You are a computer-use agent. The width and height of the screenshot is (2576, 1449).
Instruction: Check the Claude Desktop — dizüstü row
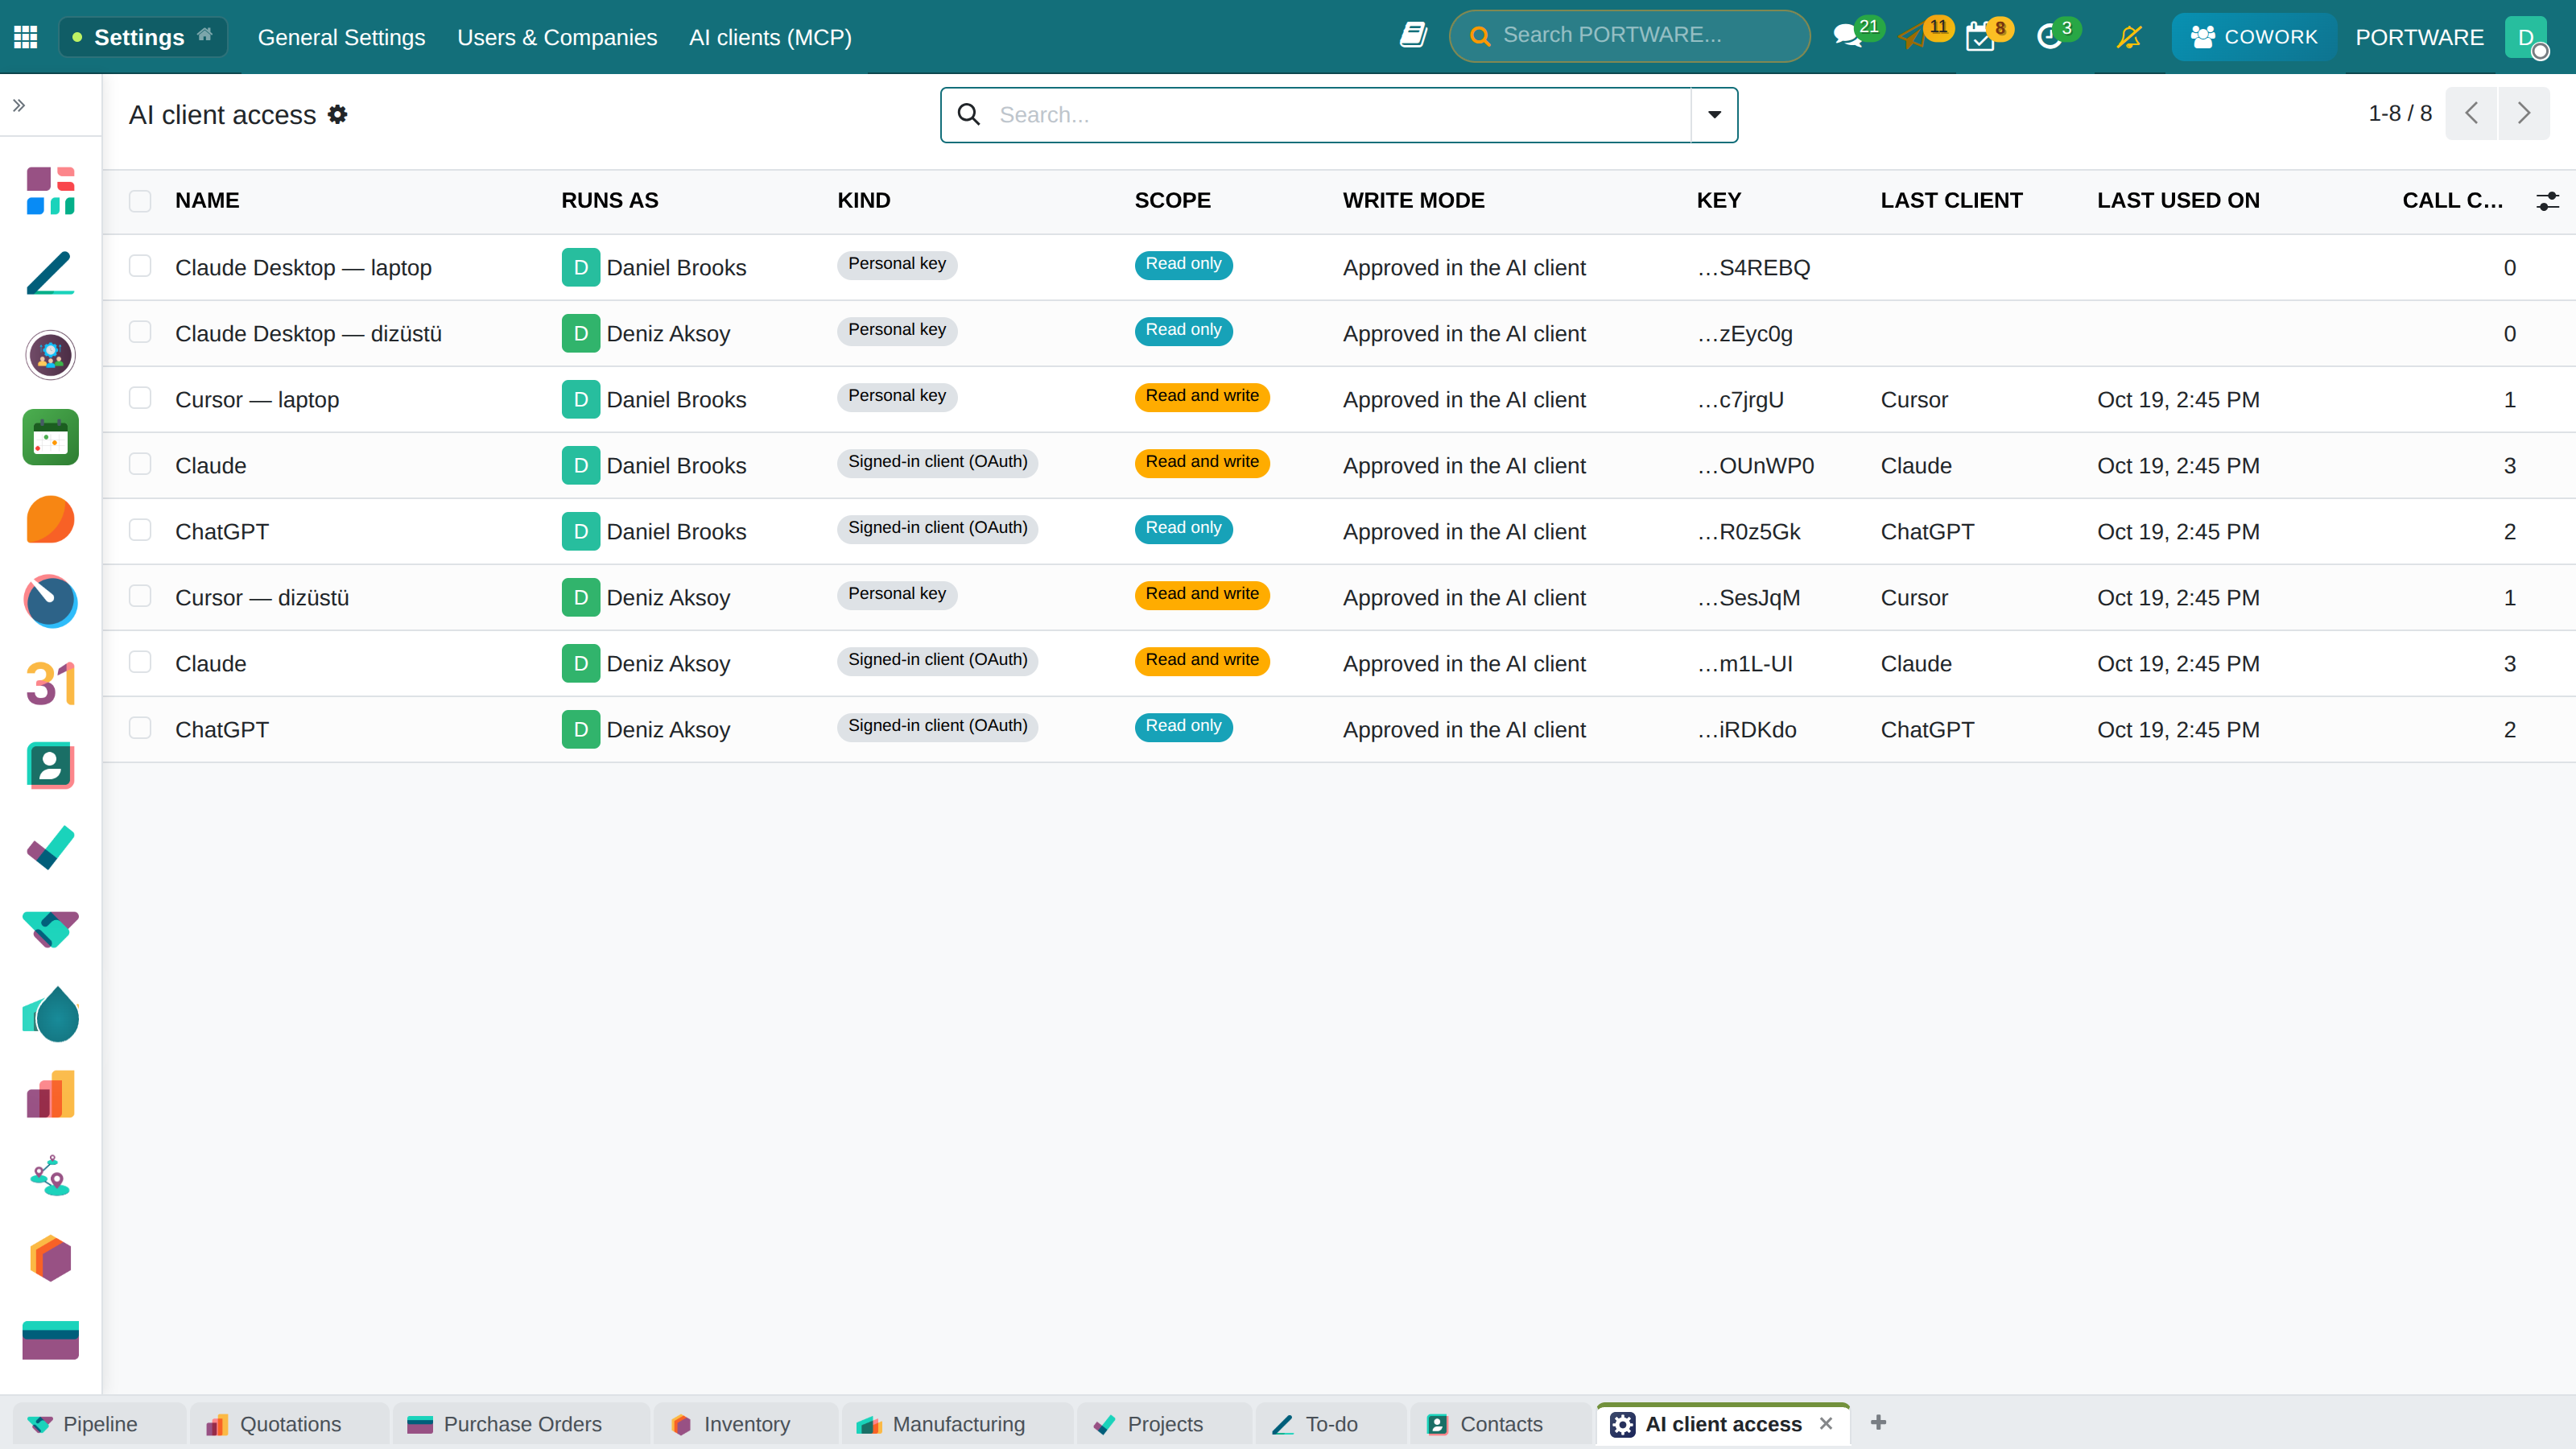(x=140, y=332)
